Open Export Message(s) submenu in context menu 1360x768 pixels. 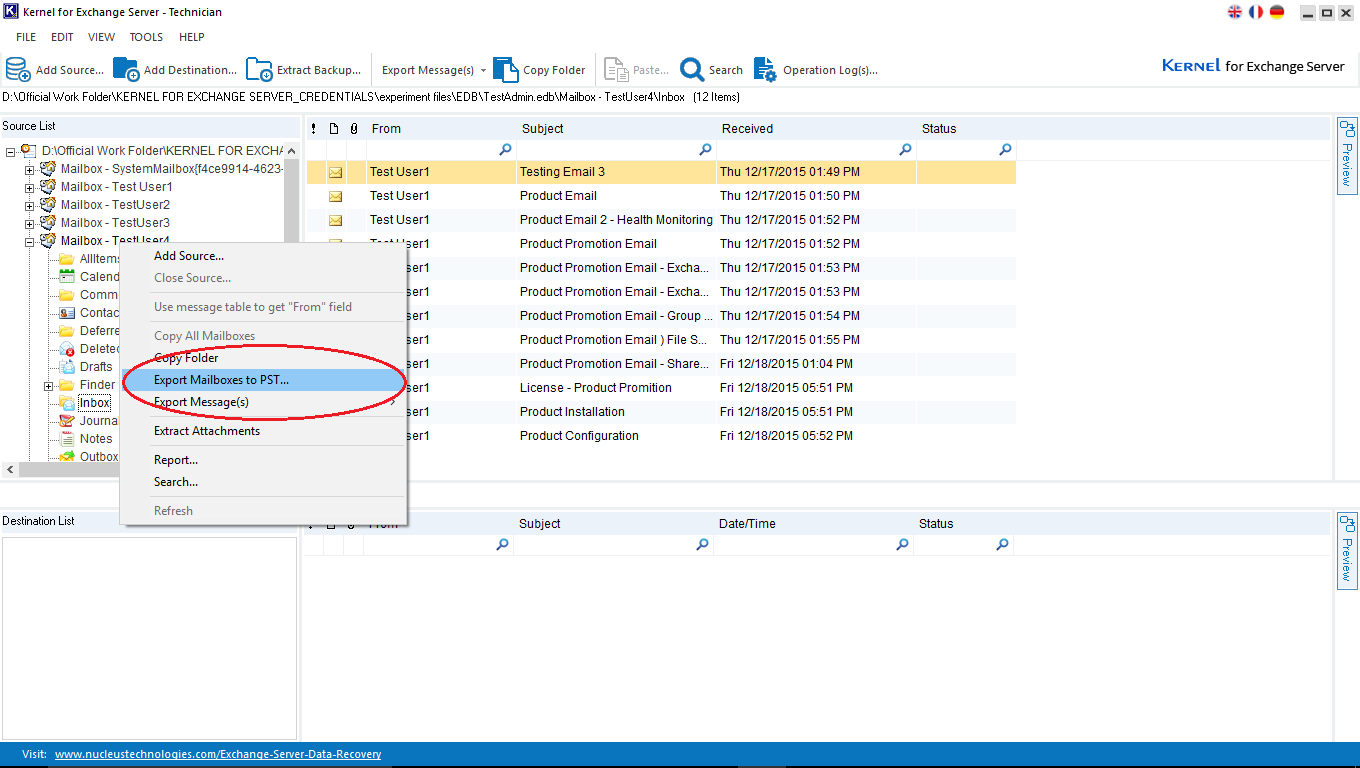pyautogui.click(x=263, y=402)
